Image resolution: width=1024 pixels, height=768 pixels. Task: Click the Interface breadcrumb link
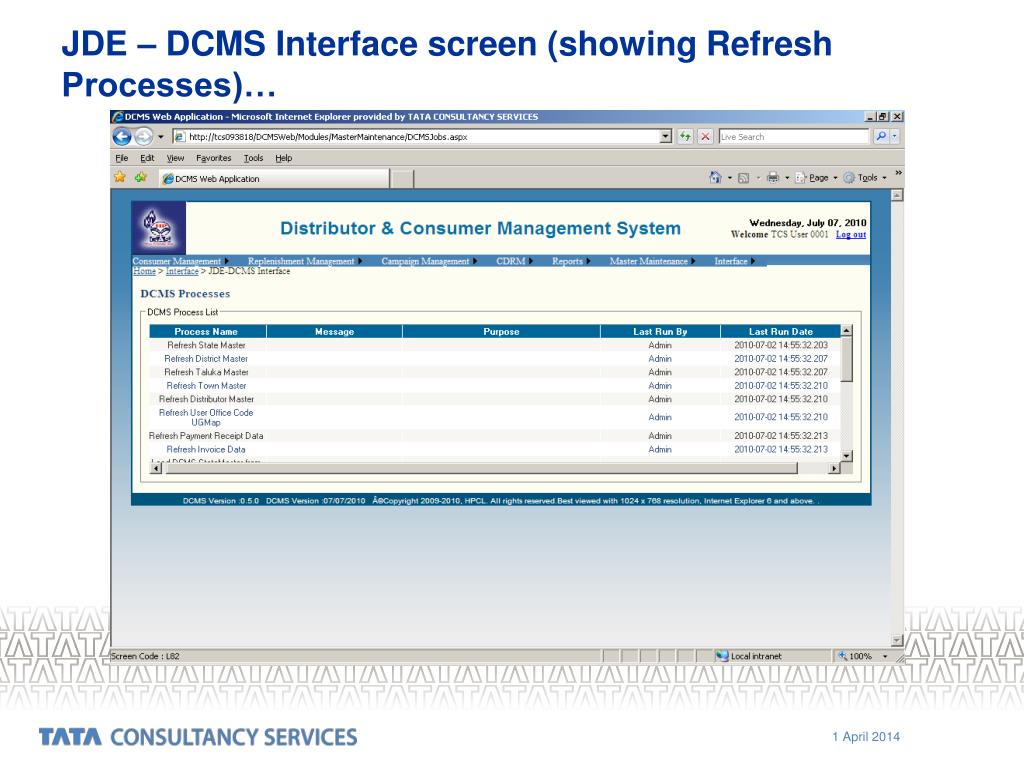pos(182,271)
